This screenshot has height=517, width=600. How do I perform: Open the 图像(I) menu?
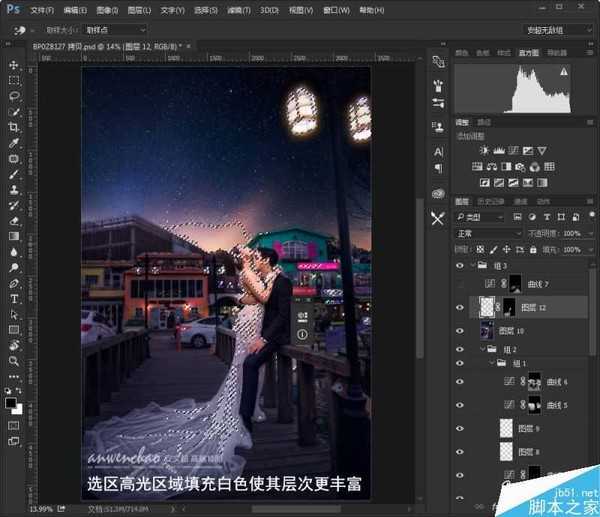[x=107, y=10]
